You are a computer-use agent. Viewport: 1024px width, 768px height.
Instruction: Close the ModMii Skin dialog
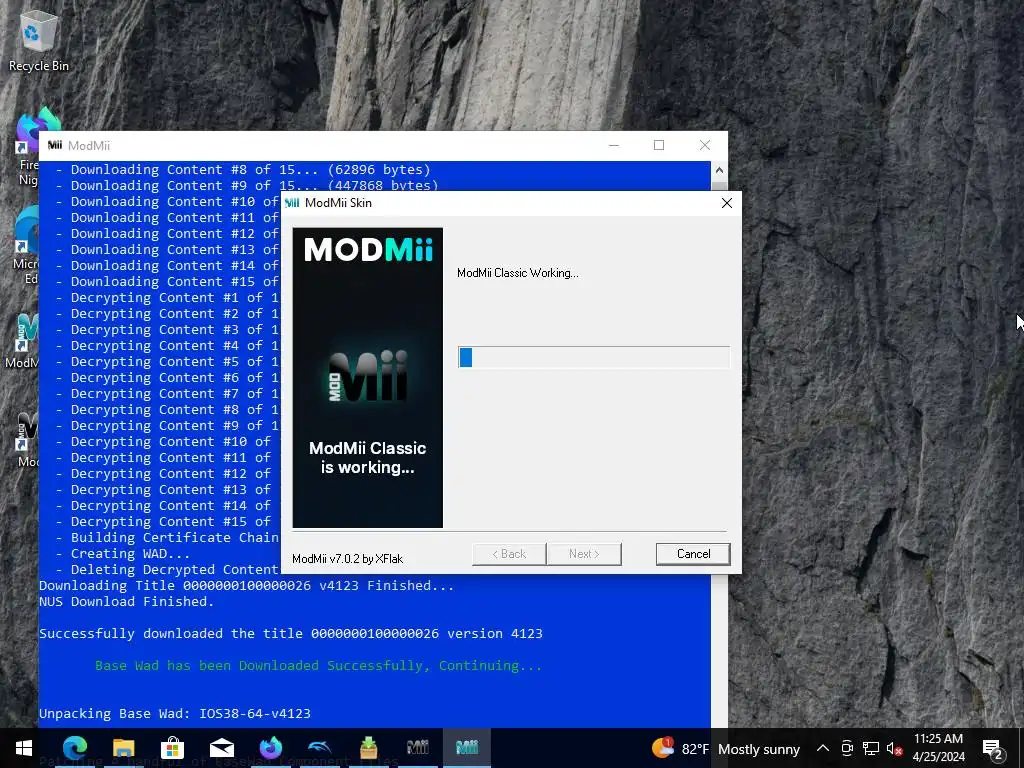727,203
